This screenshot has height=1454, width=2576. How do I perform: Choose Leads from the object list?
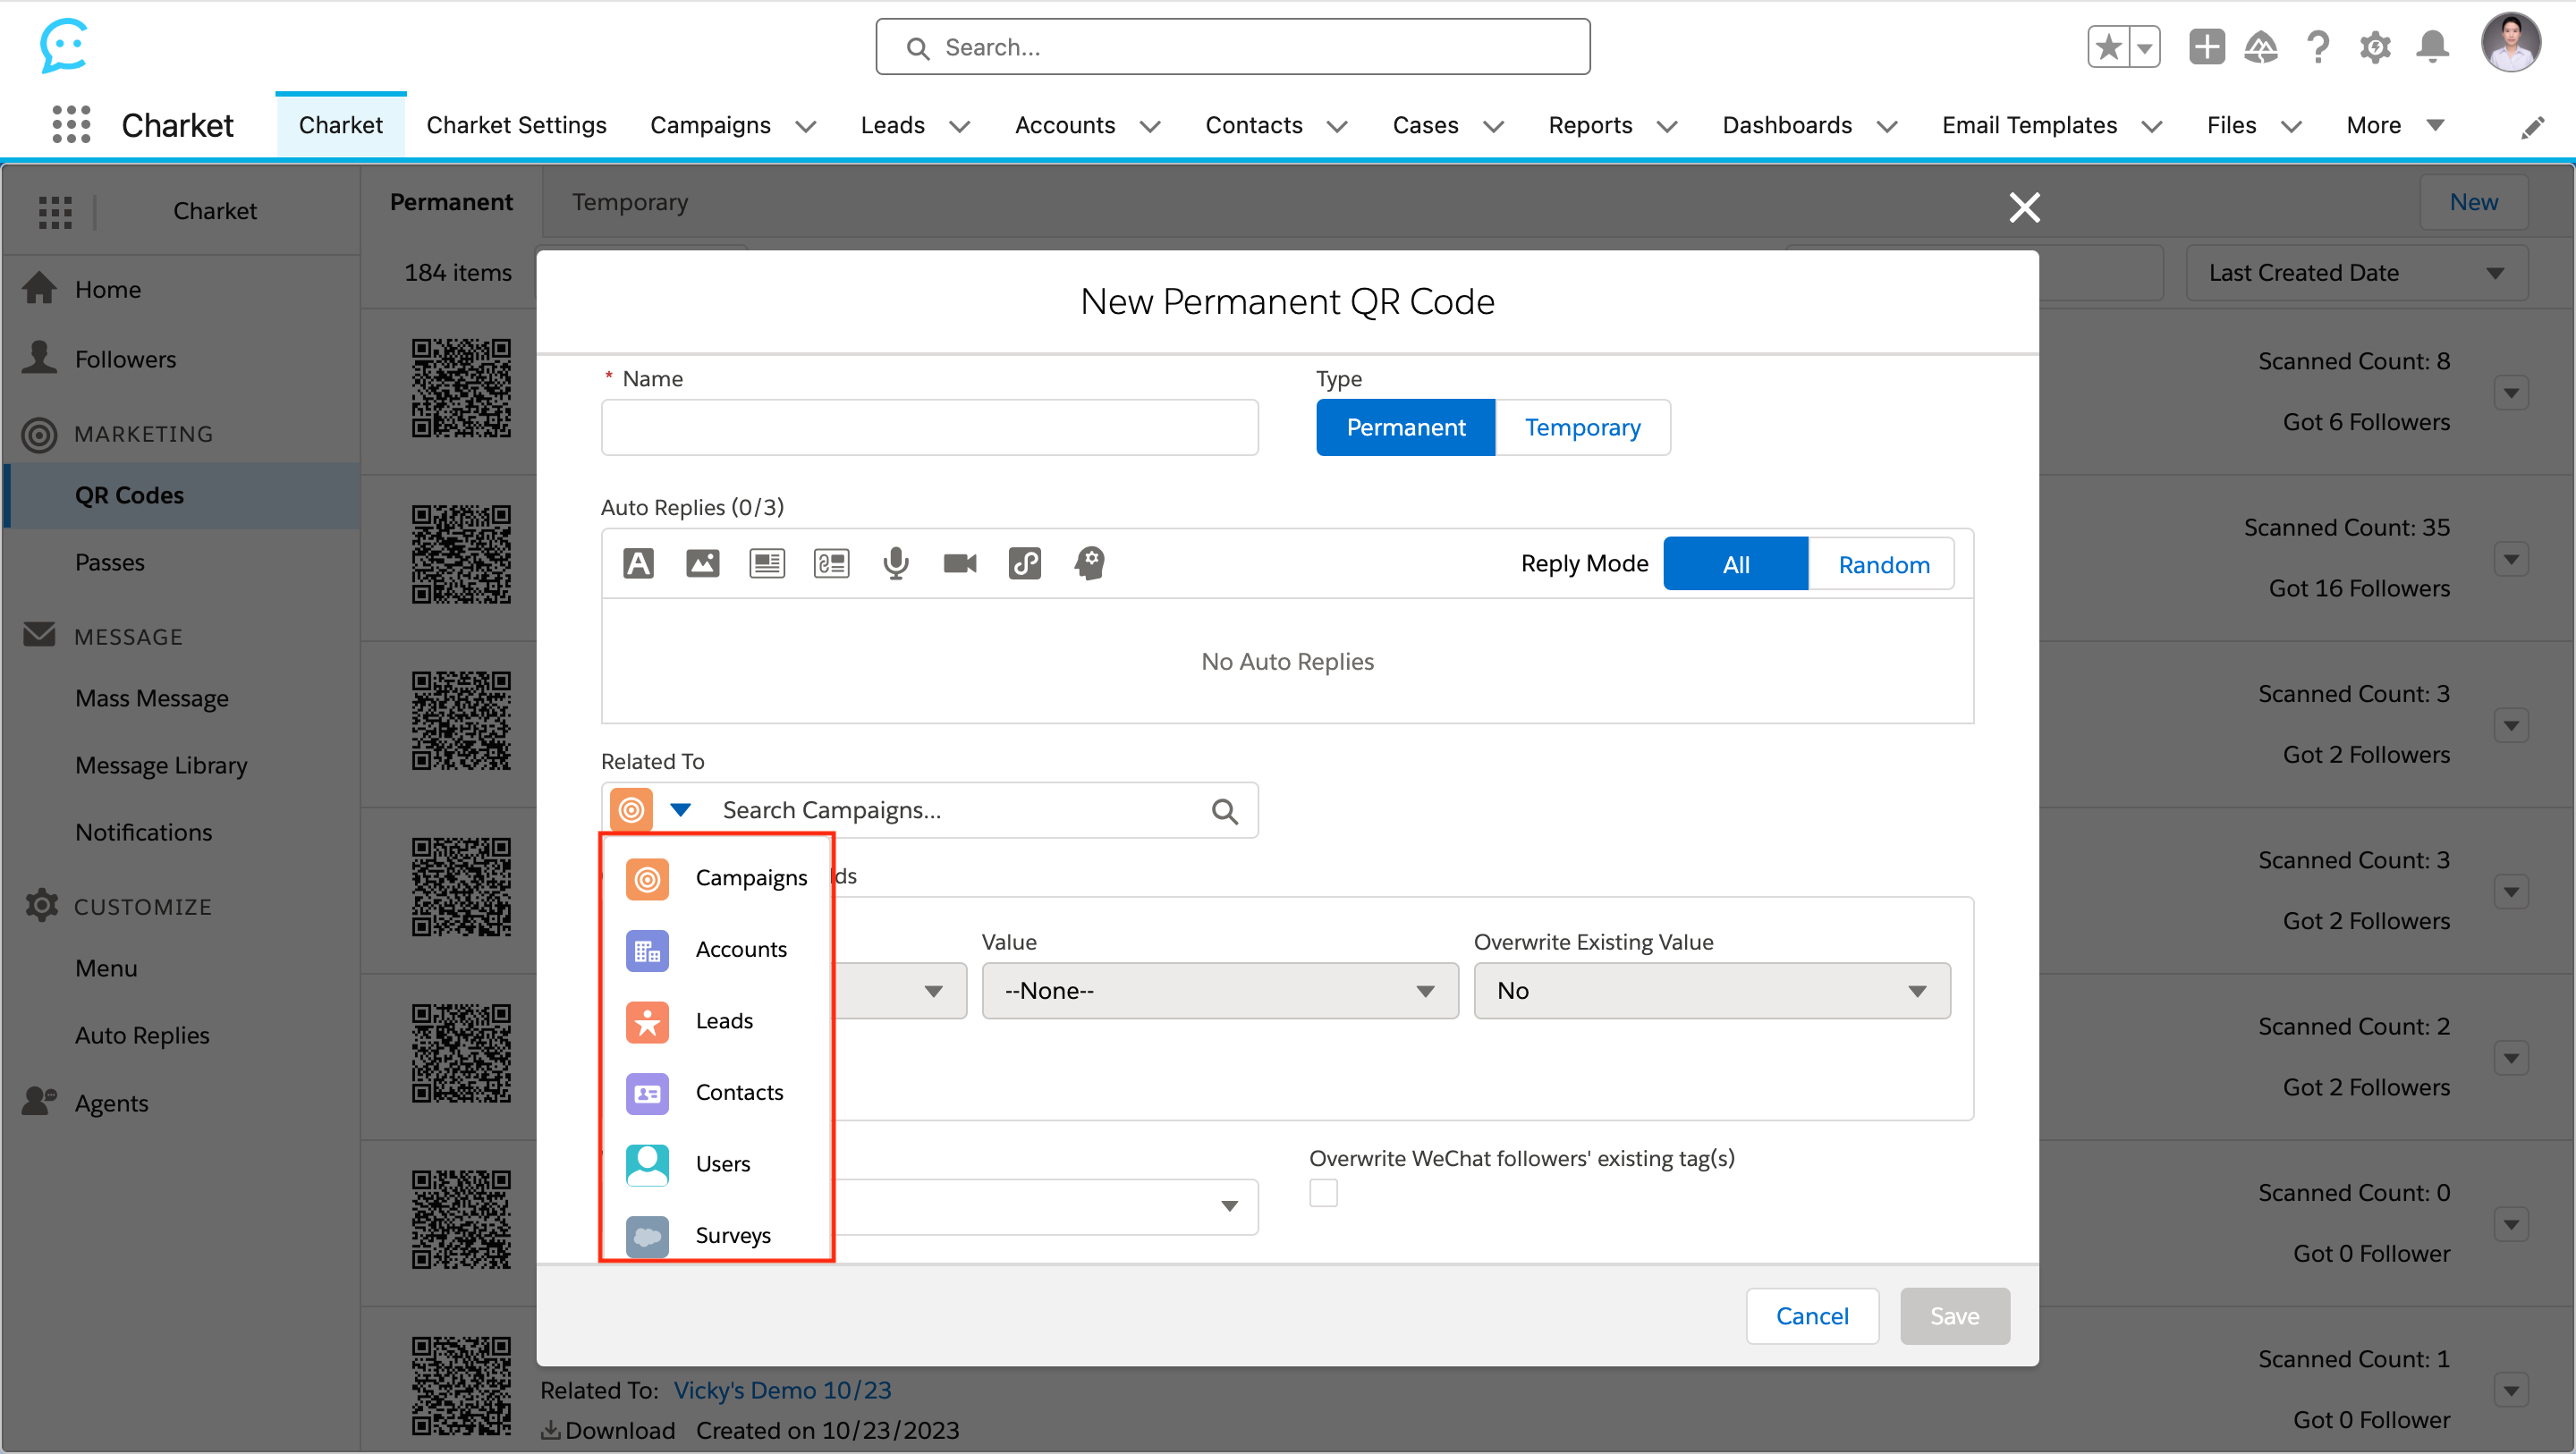pyautogui.click(x=716, y=1021)
